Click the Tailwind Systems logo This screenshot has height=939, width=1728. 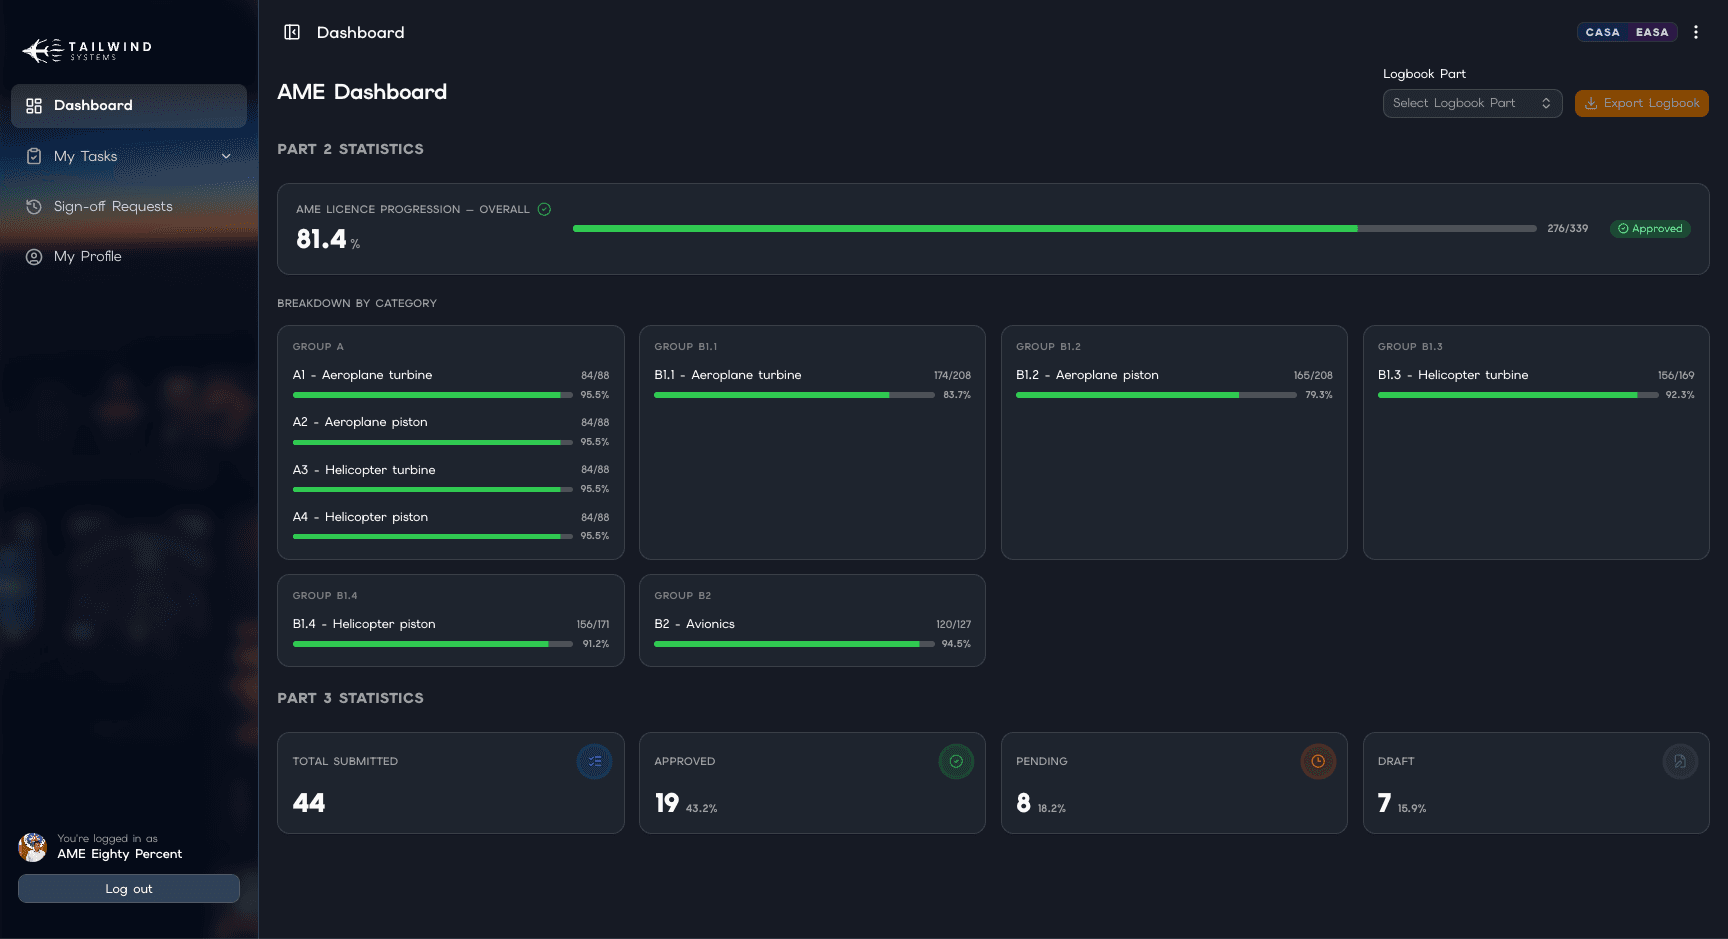[x=87, y=50]
